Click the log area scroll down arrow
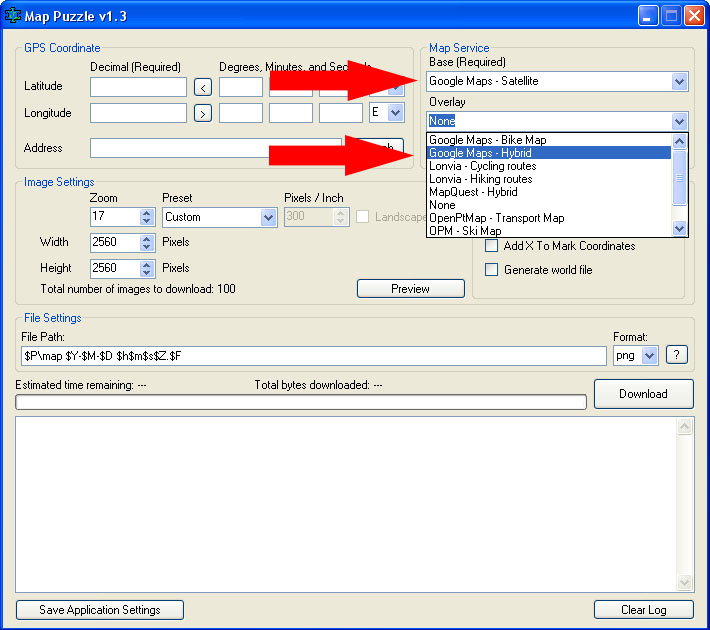 (x=684, y=582)
